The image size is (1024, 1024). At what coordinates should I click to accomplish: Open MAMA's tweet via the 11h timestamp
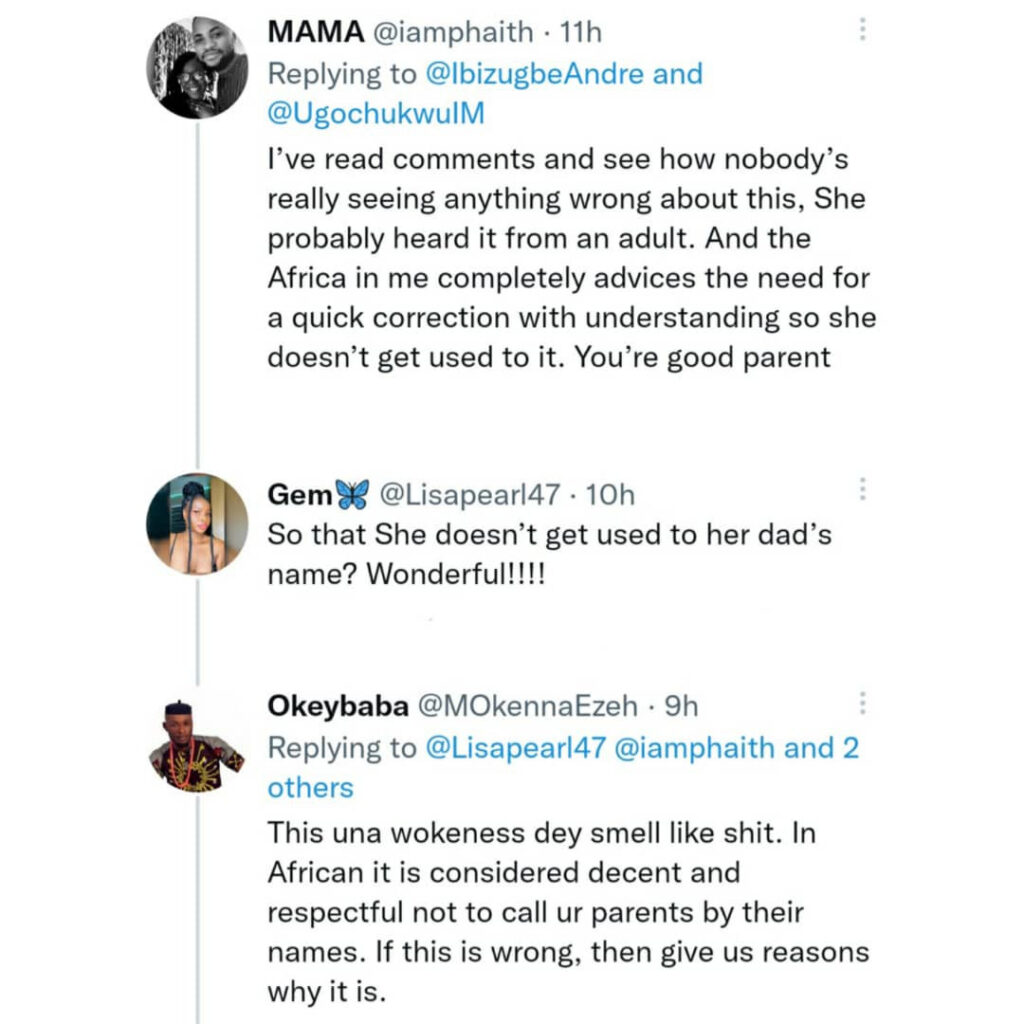[581, 33]
